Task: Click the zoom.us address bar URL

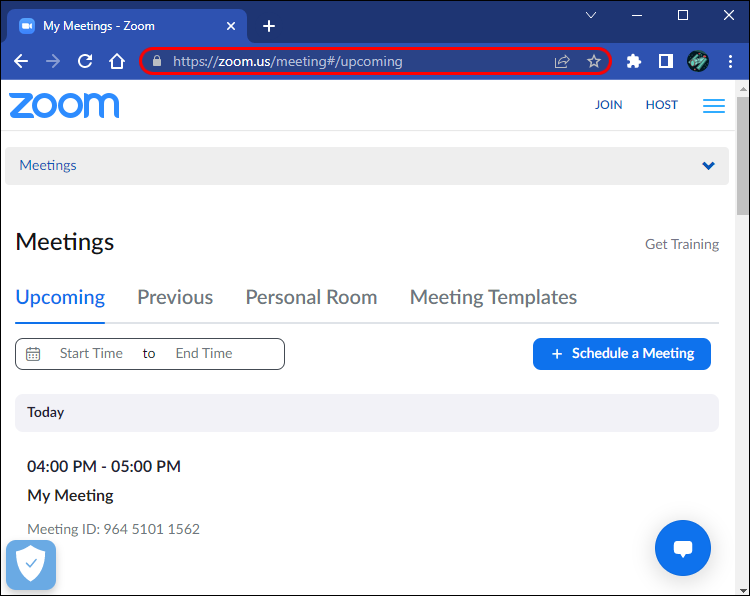Action: click(x=287, y=61)
